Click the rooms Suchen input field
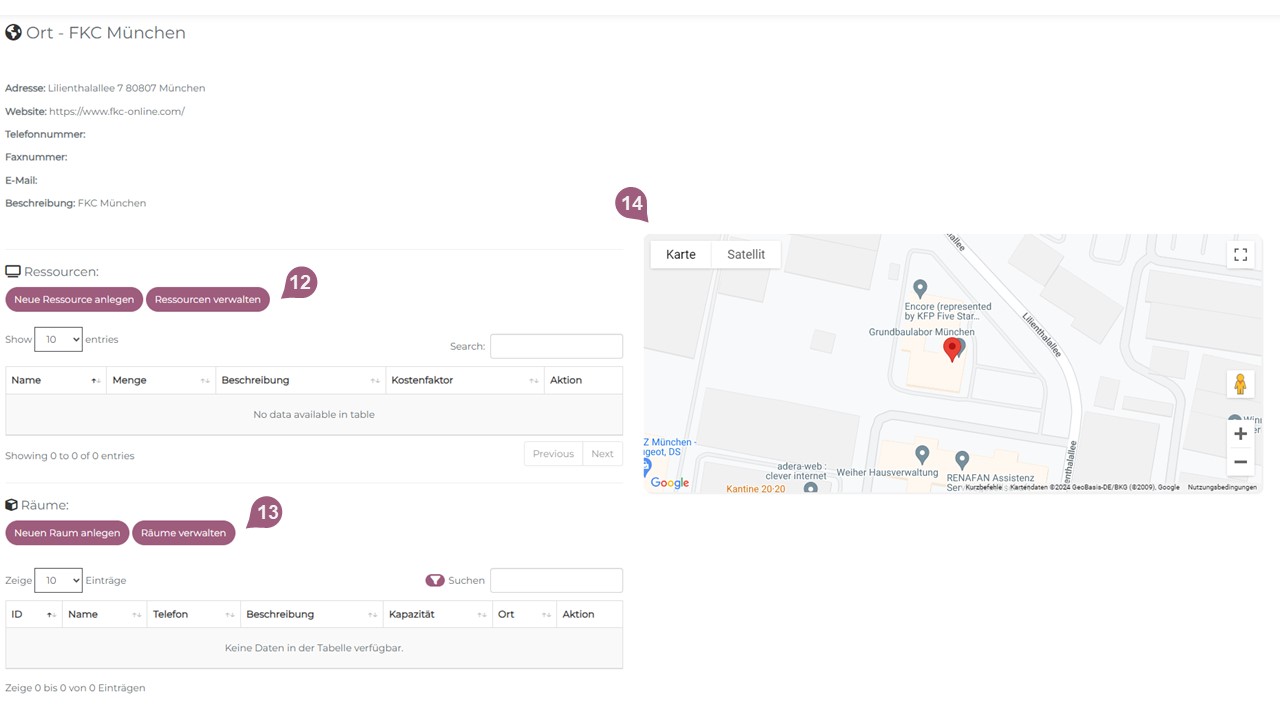Viewport: 1280px width, 720px height. 556,580
